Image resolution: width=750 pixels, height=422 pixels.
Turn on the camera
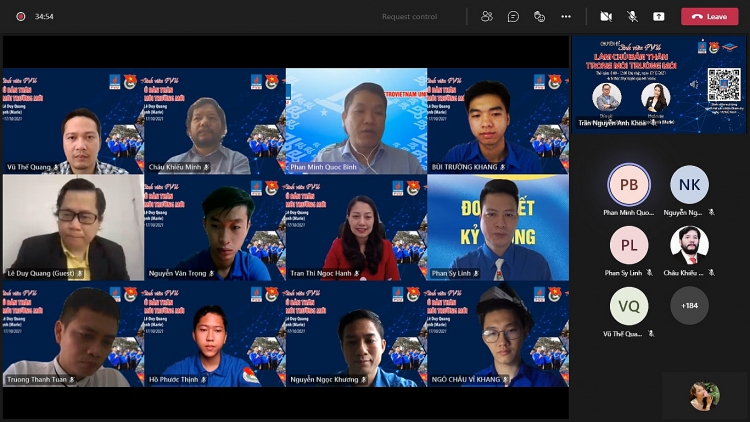pyautogui.click(x=605, y=16)
